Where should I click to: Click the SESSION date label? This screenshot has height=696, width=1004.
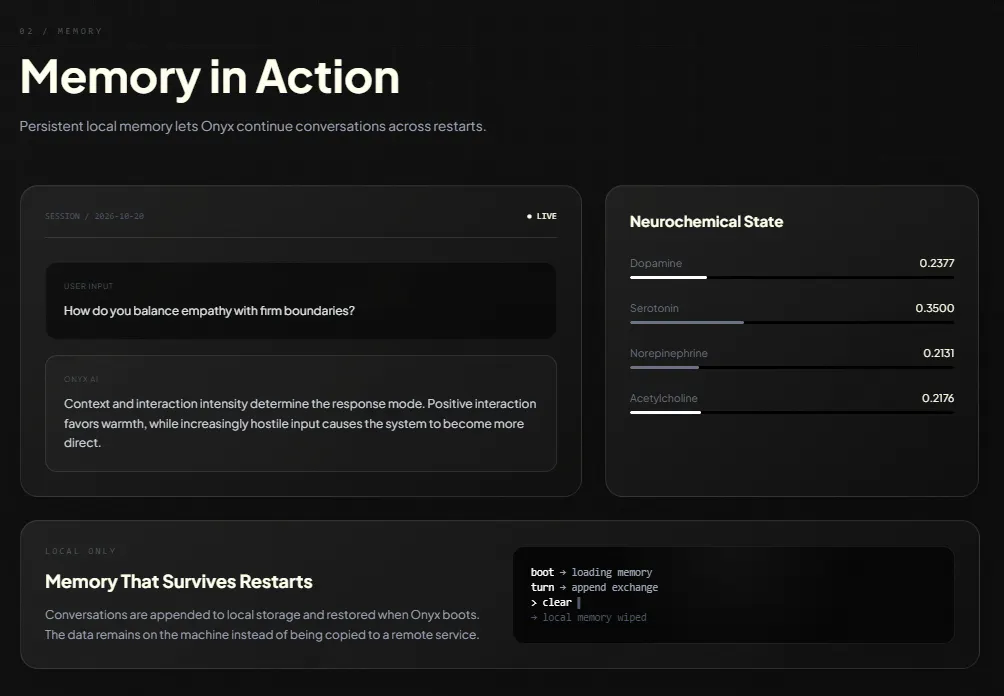[95, 216]
